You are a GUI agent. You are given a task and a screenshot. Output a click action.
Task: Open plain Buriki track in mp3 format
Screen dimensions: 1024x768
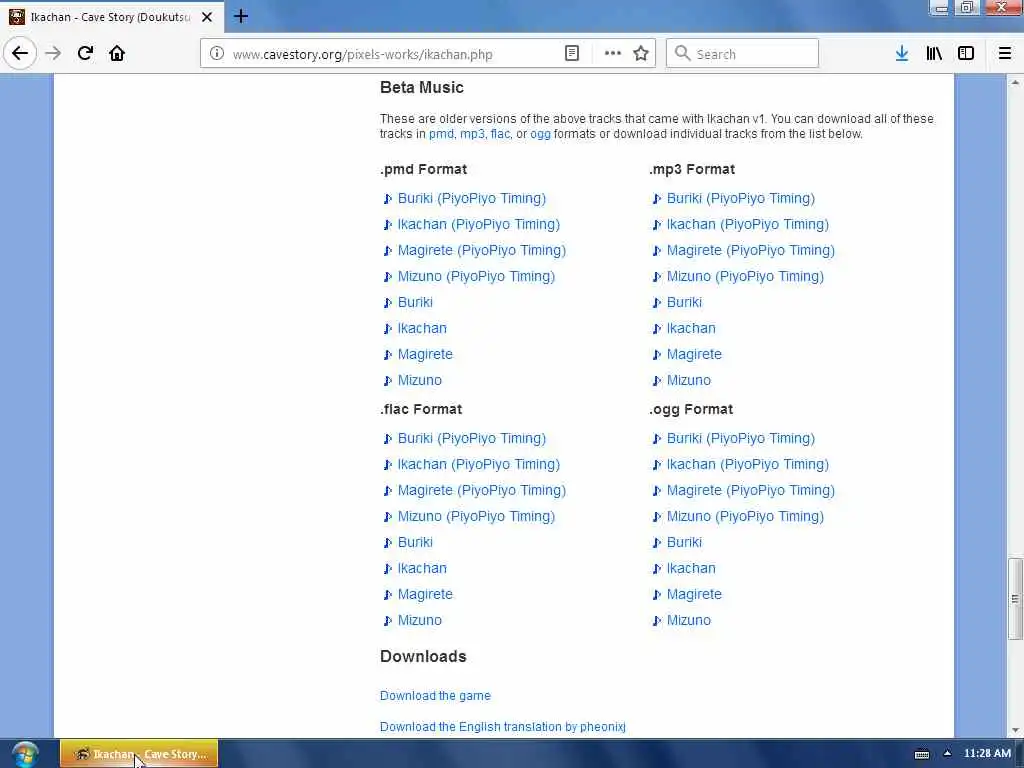tap(684, 302)
